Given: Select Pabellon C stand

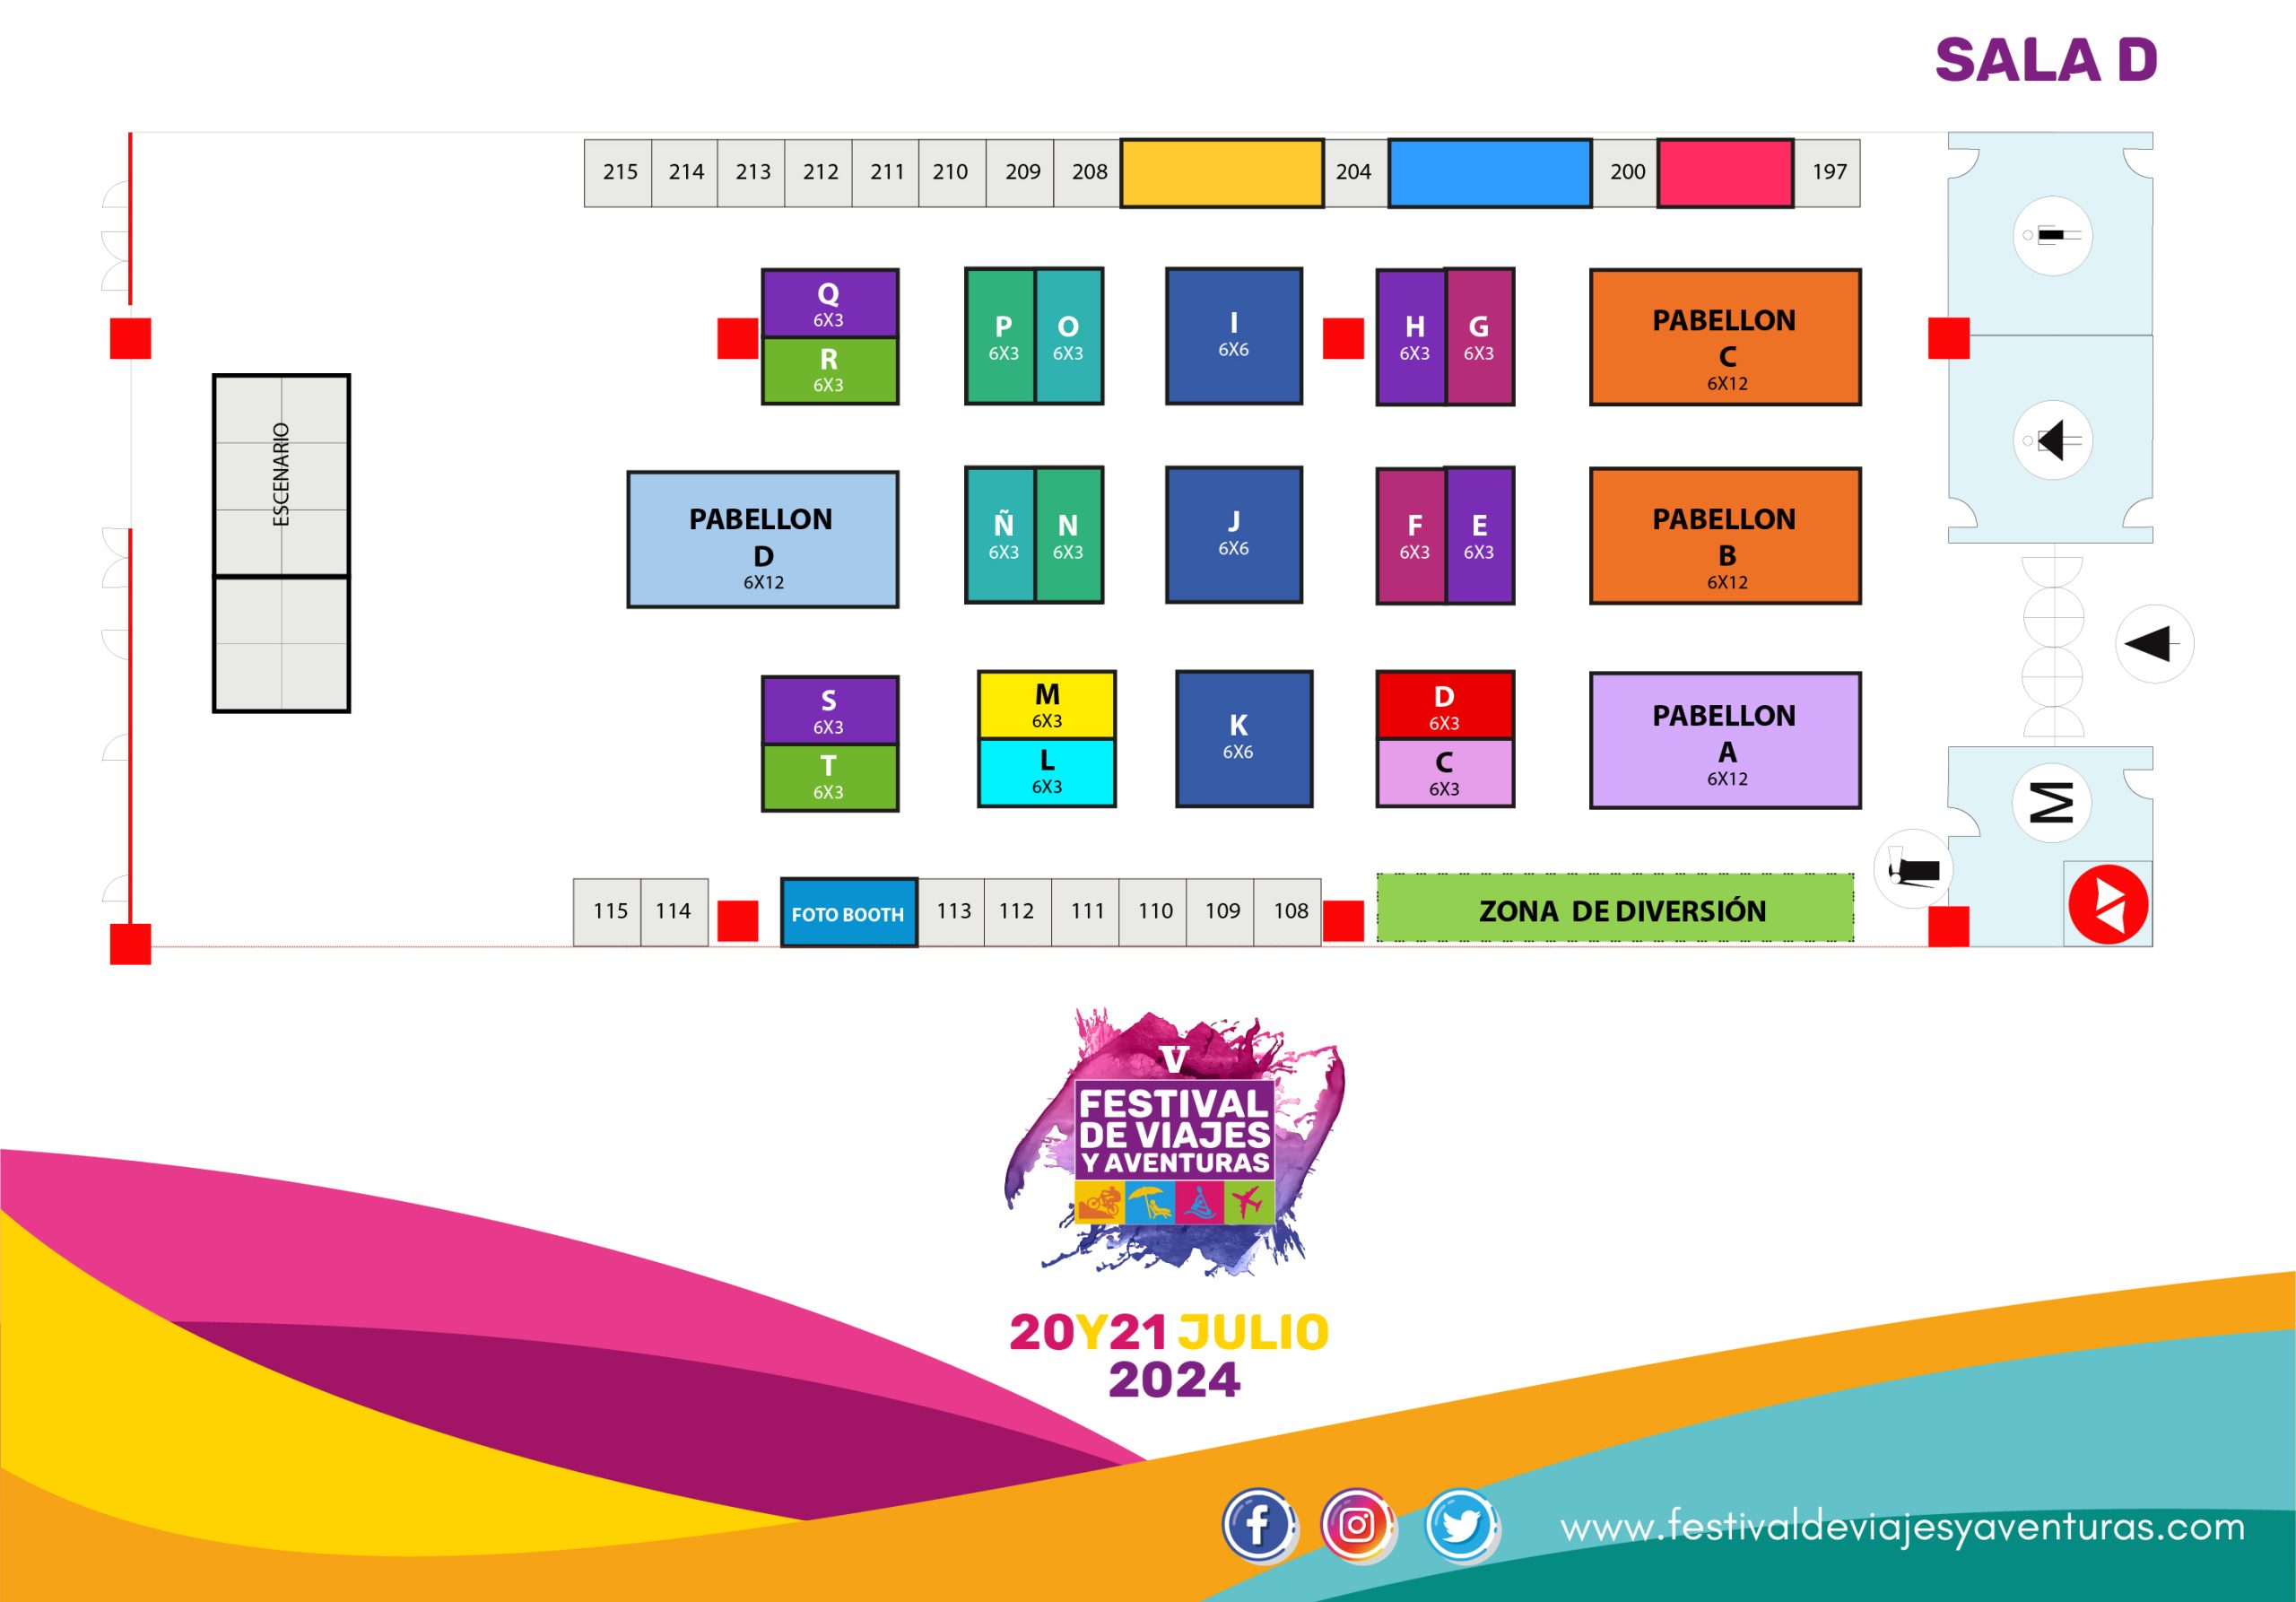Looking at the screenshot, I should 1725,338.
